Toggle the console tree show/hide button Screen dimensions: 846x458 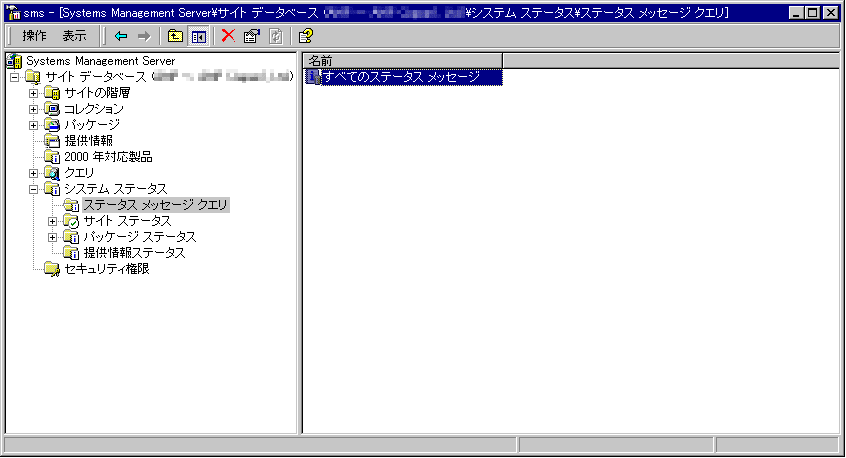coord(198,36)
